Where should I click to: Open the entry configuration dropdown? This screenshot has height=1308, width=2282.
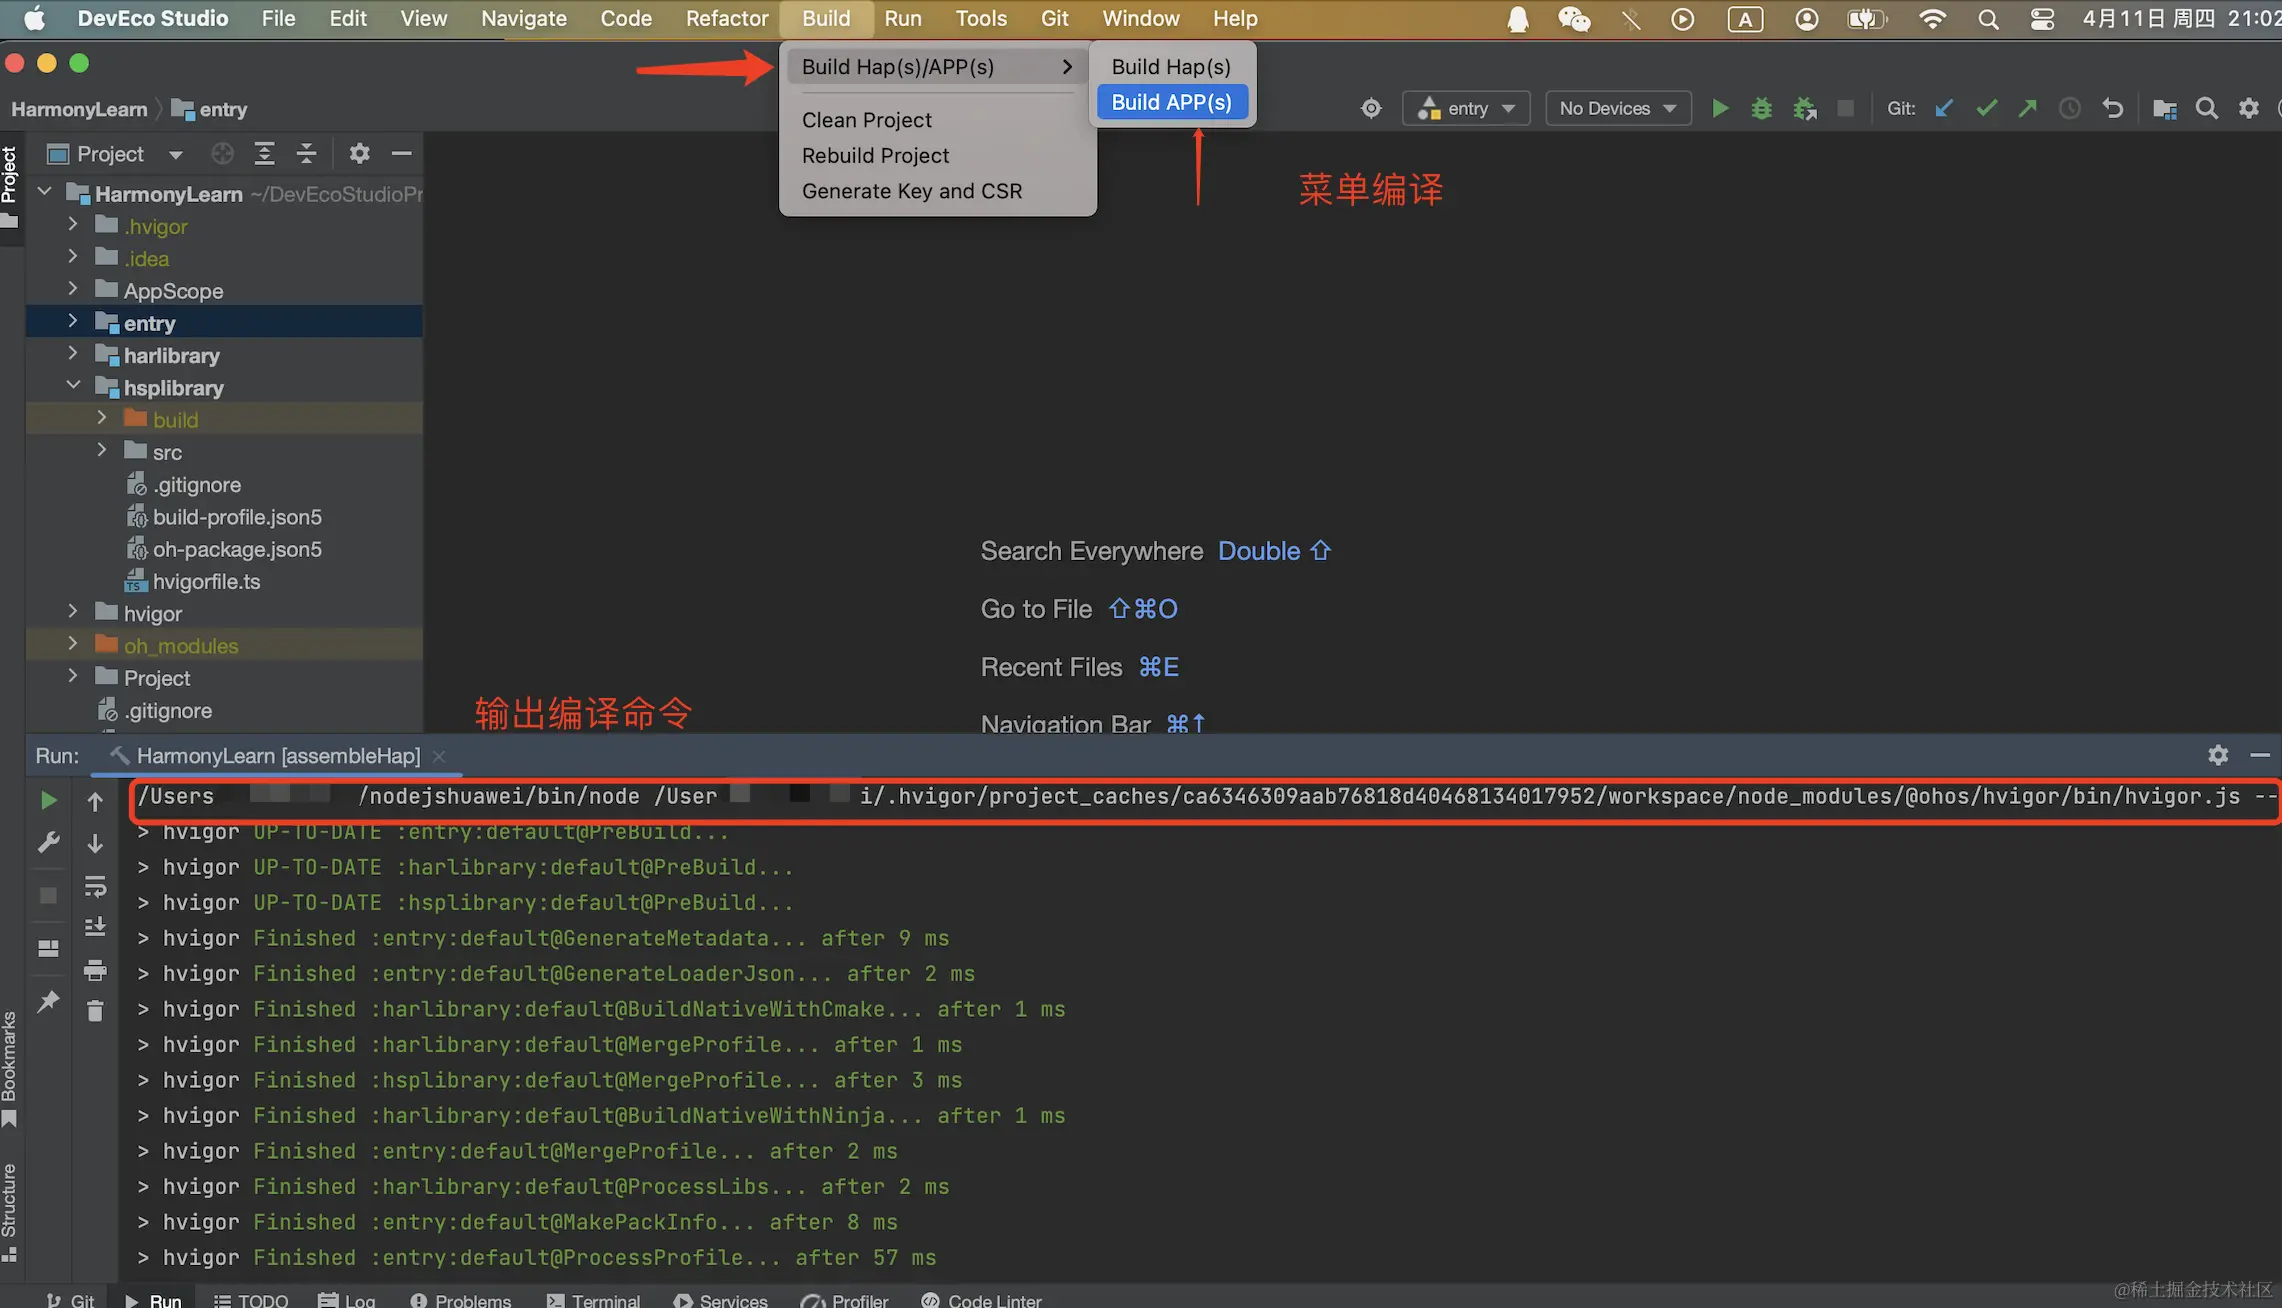[x=1466, y=108]
